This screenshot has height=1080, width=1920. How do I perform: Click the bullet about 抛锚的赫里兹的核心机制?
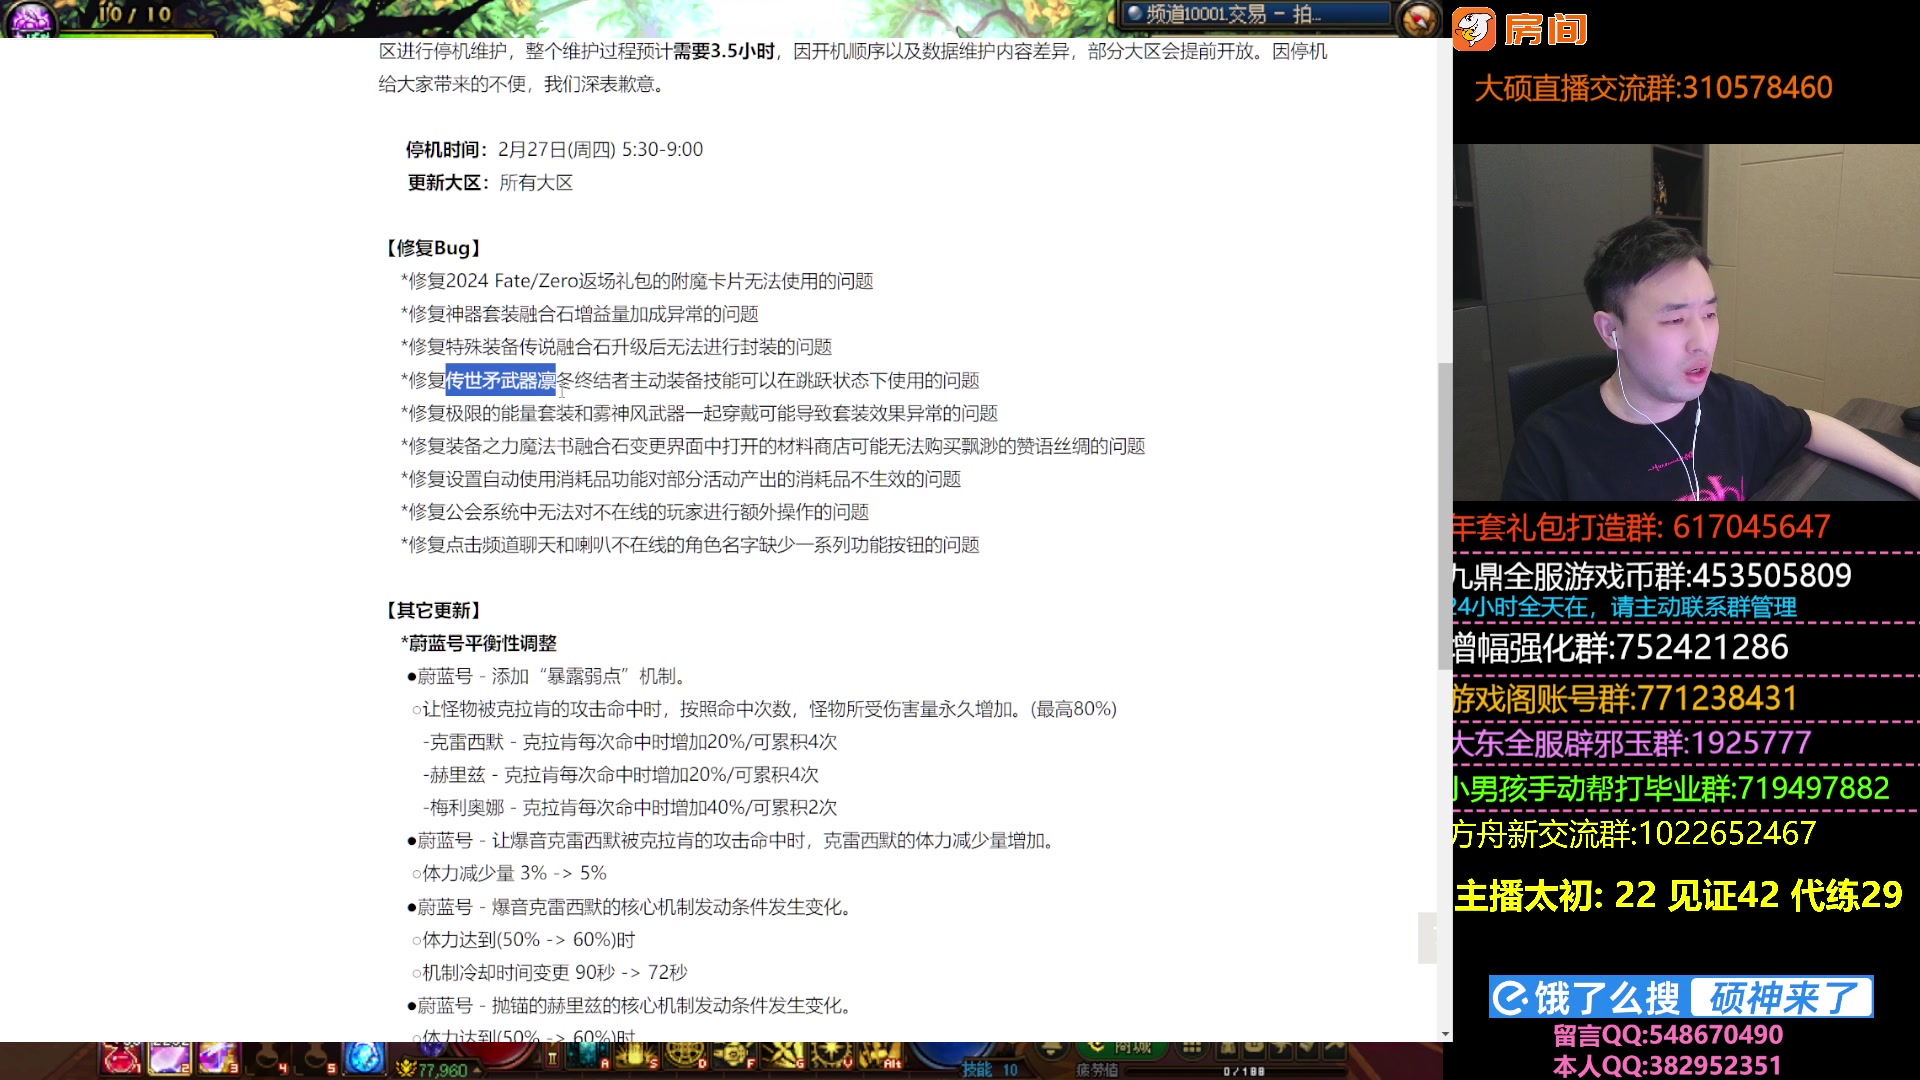pyautogui.click(x=631, y=1005)
